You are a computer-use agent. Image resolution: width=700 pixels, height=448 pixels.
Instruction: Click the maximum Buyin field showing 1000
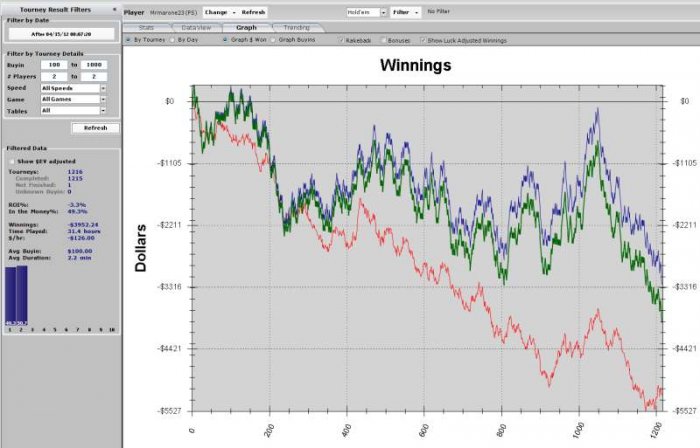(x=94, y=65)
